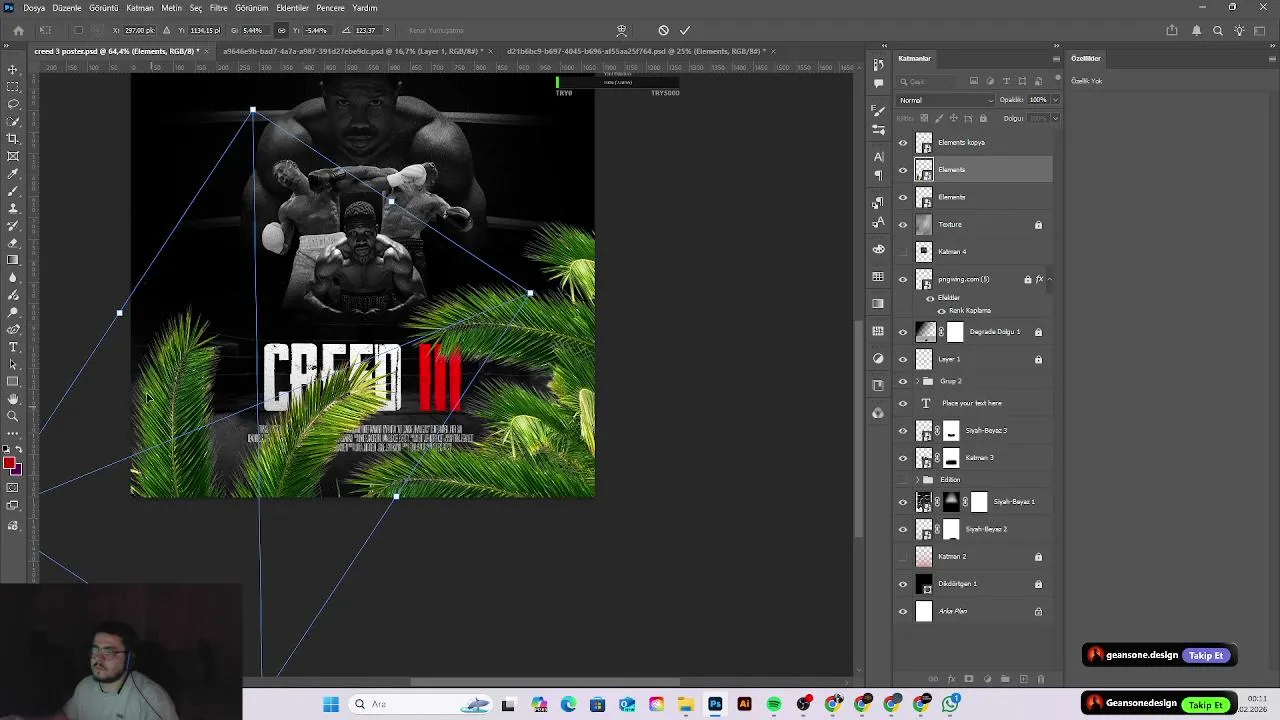Toggle link for width and height scale
1280x720 pixels.
coord(281,30)
